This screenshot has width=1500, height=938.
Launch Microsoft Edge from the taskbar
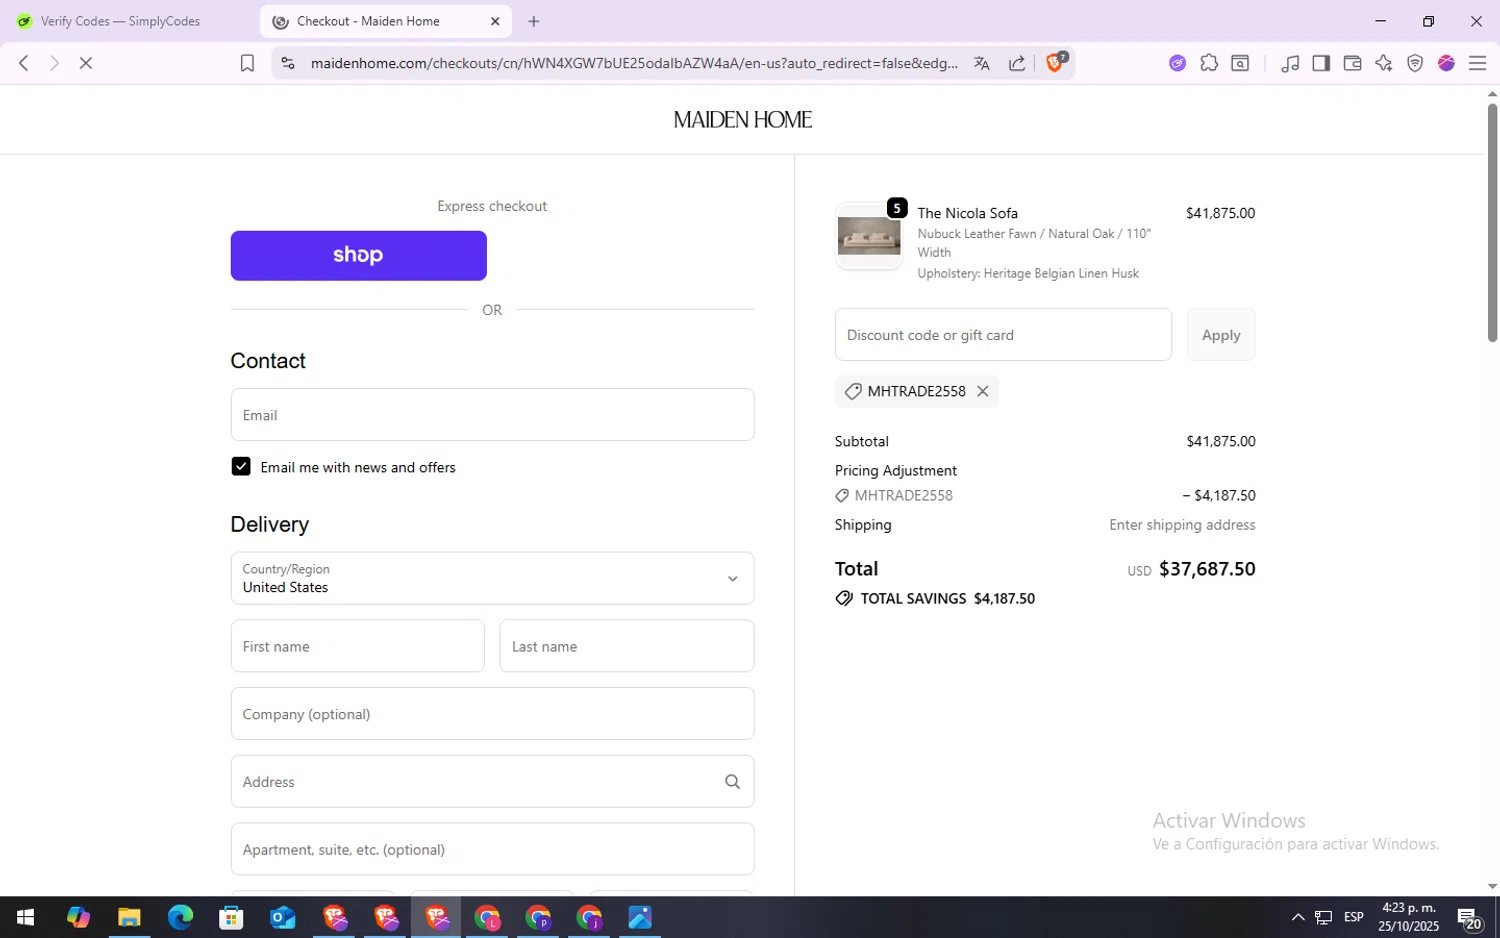tap(180, 917)
